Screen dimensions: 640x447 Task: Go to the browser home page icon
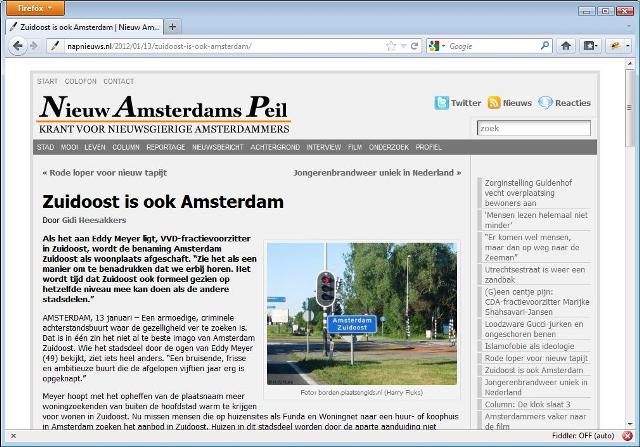pos(566,46)
